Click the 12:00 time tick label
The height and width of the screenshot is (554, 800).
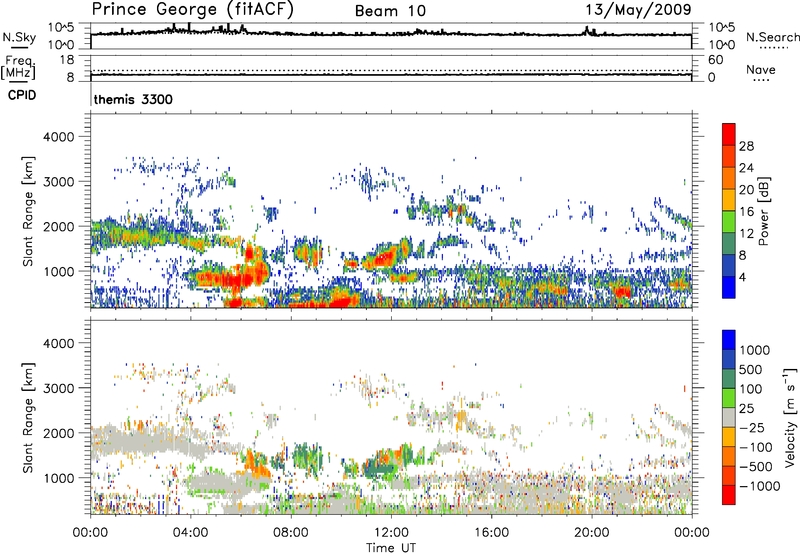(391, 533)
